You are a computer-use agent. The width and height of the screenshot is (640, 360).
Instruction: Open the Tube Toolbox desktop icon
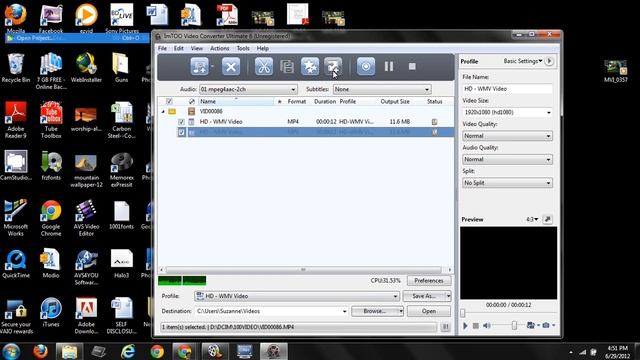coord(51,120)
